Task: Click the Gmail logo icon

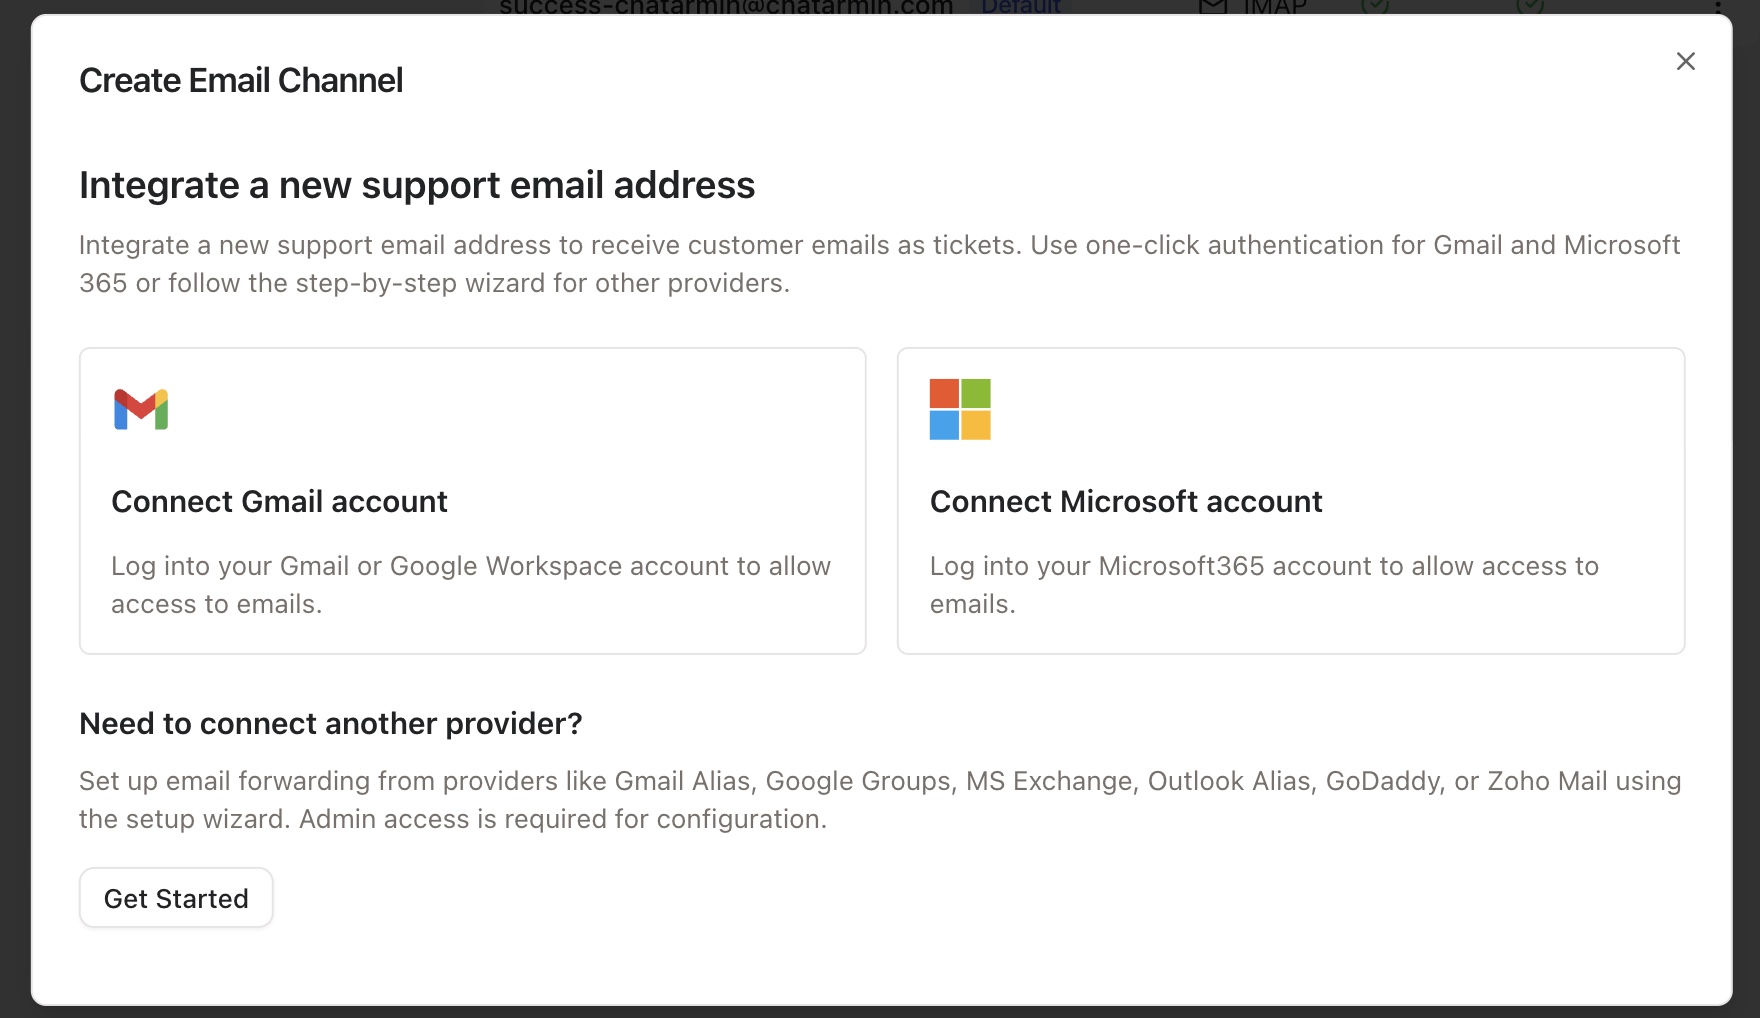Action: pyautogui.click(x=141, y=409)
